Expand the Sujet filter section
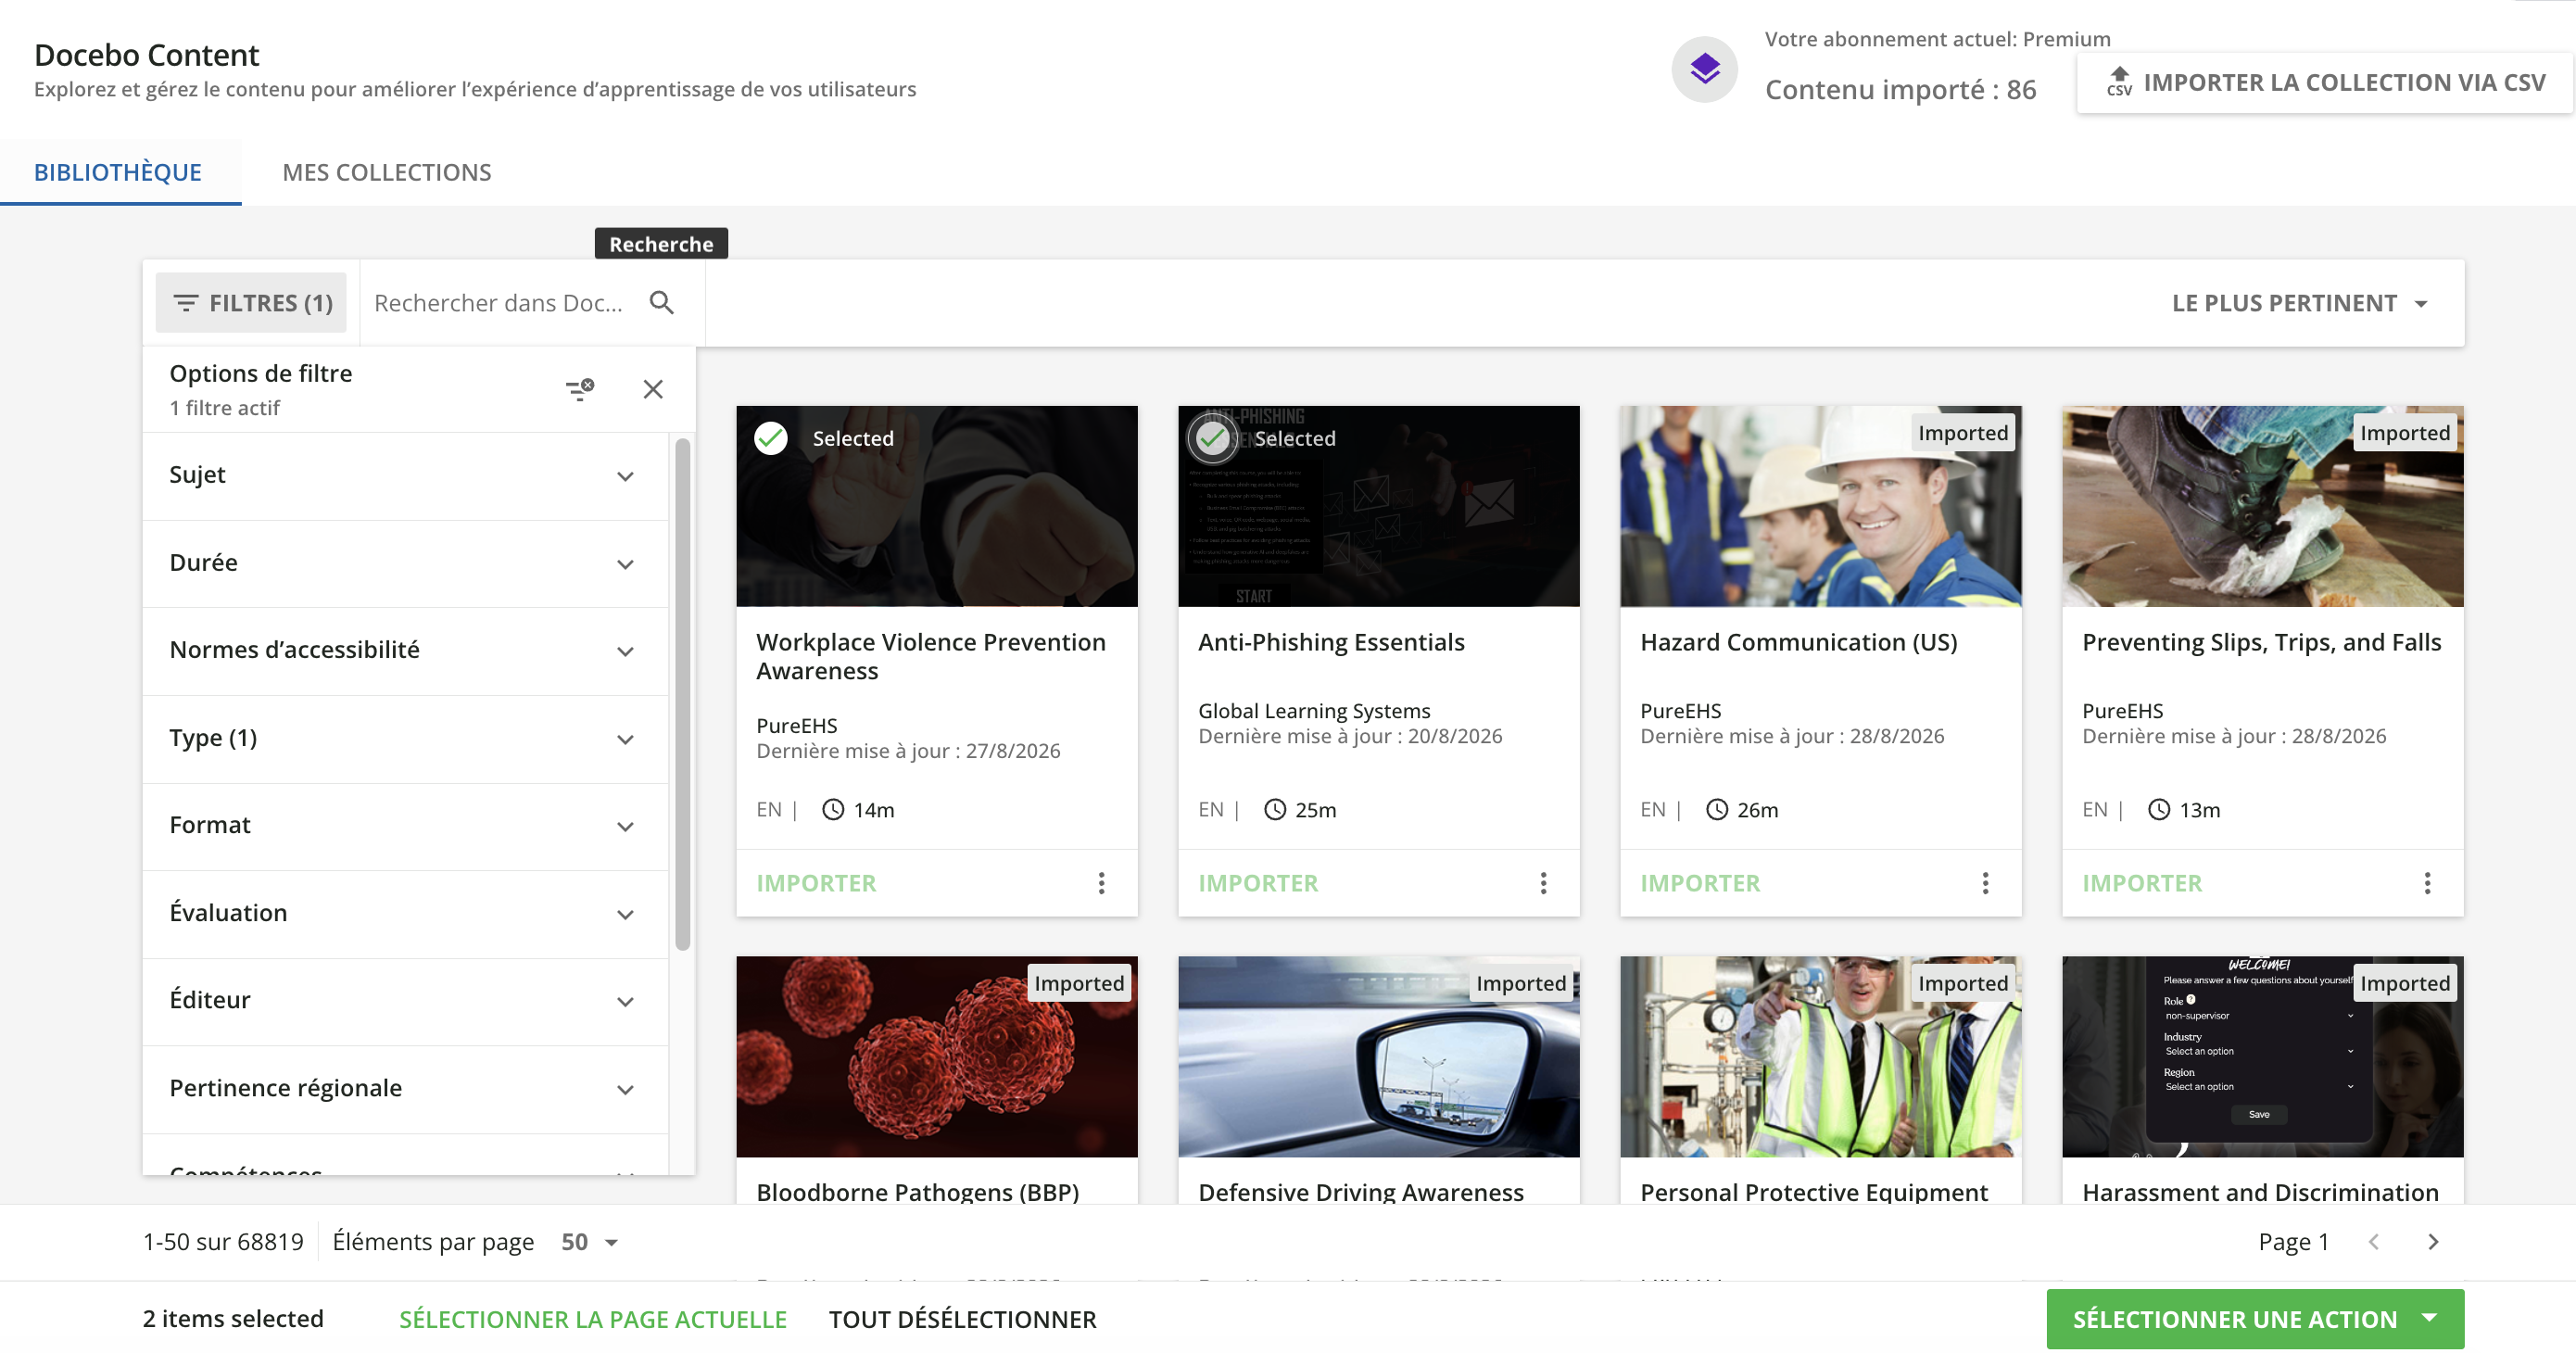Viewport: 2576px width, 1353px height. pyautogui.click(x=405, y=476)
